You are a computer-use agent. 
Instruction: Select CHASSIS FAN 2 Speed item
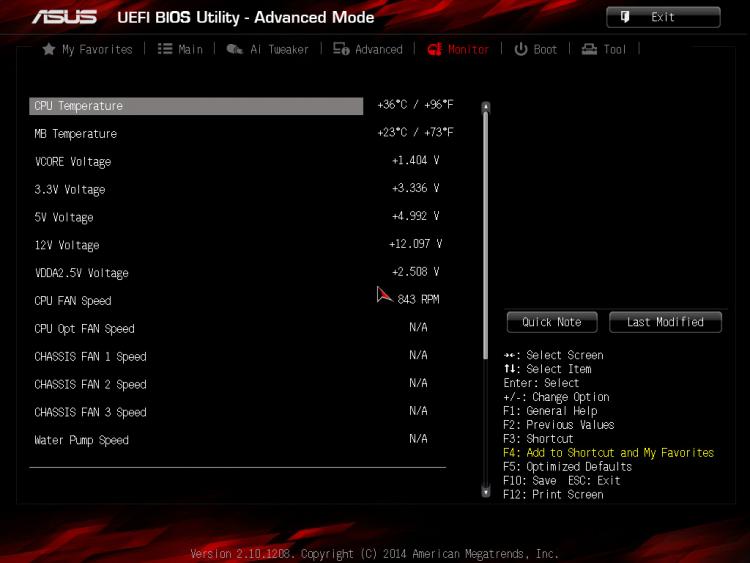pyautogui.click(x=90, y=385)
